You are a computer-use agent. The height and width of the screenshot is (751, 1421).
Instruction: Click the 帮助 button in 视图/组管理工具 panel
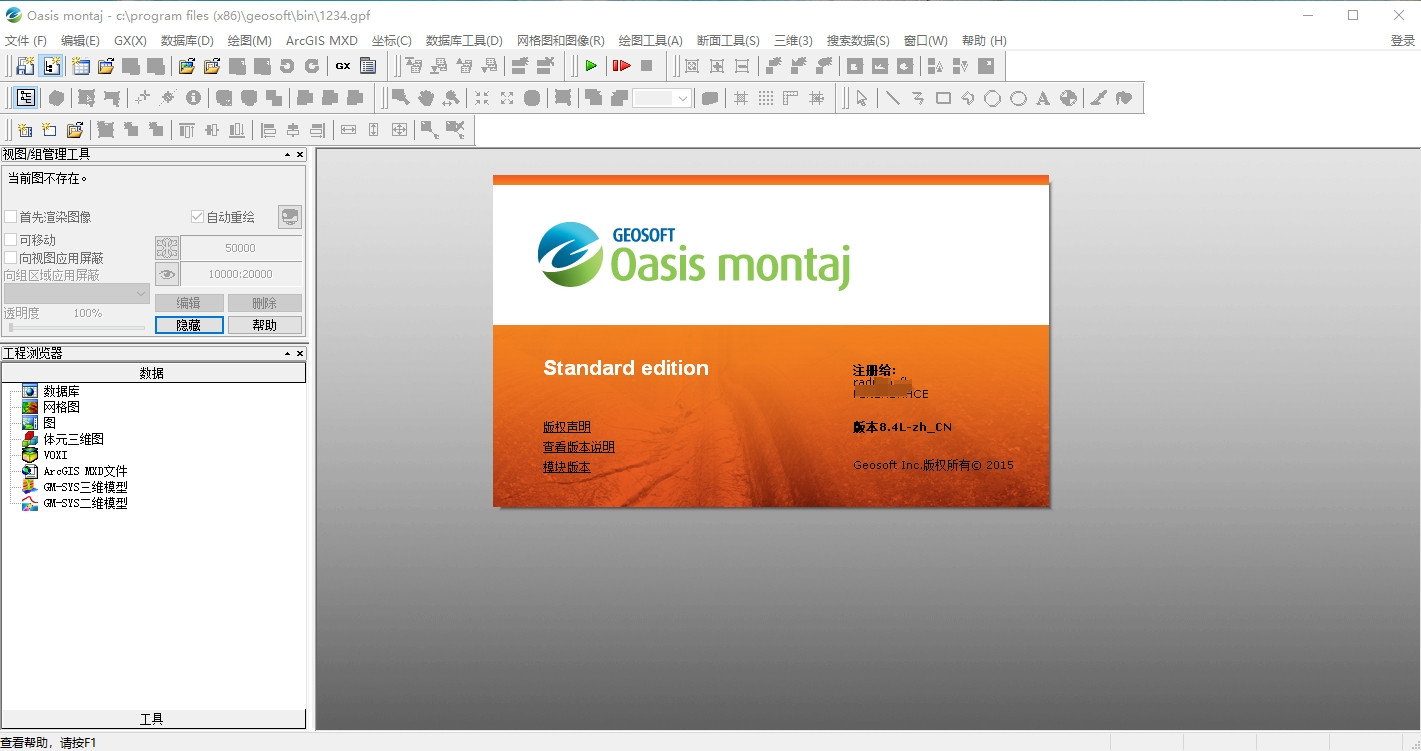pyautogui.click(x=265, y=325)
